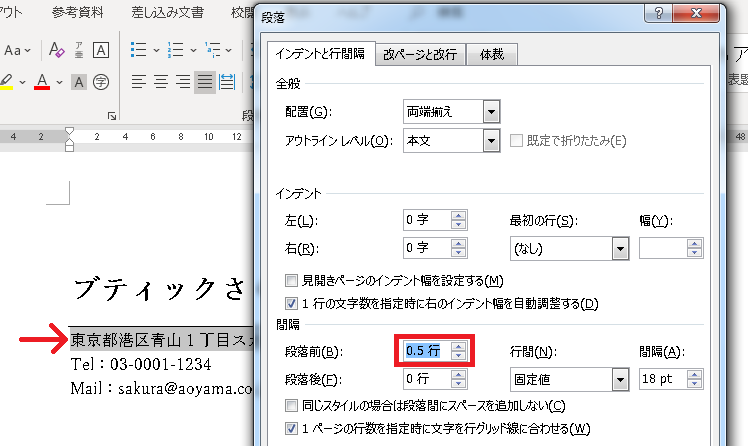This screenshot has width=748, height=446.
Task: Click the distributed alignment icon
Action: 227,81
